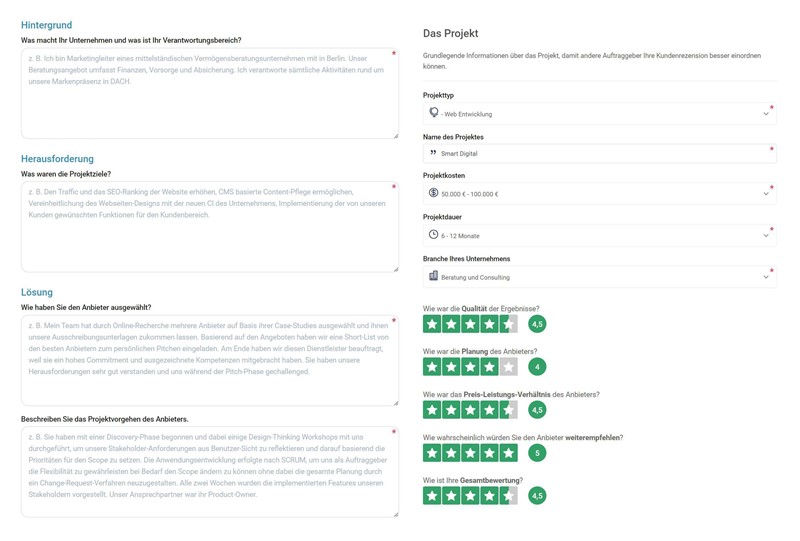
Task: Click the clock icon in Projektdauer field
Action: coord(434,234)
